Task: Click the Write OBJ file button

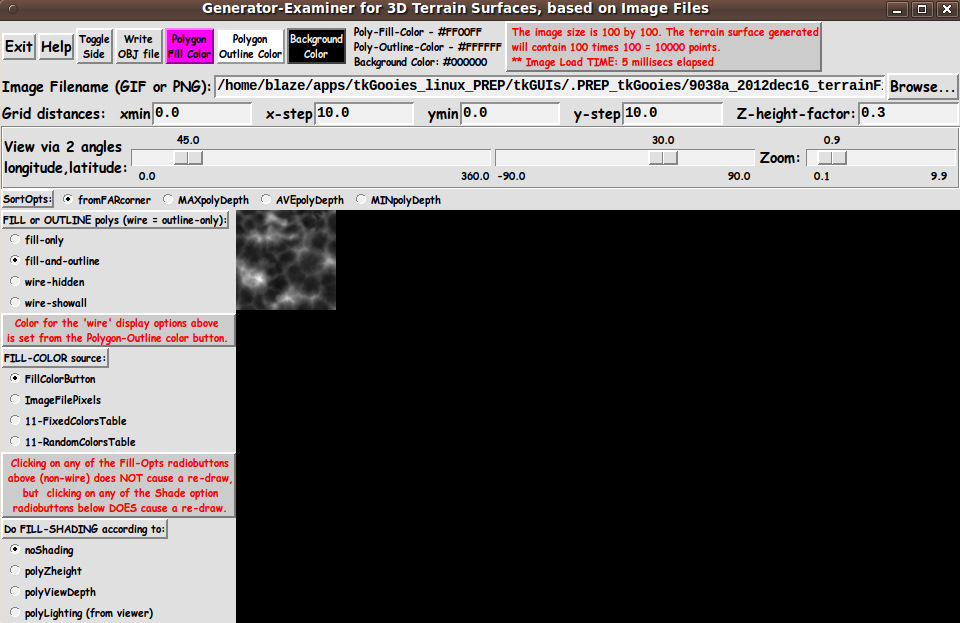Action: pos(138,47)
